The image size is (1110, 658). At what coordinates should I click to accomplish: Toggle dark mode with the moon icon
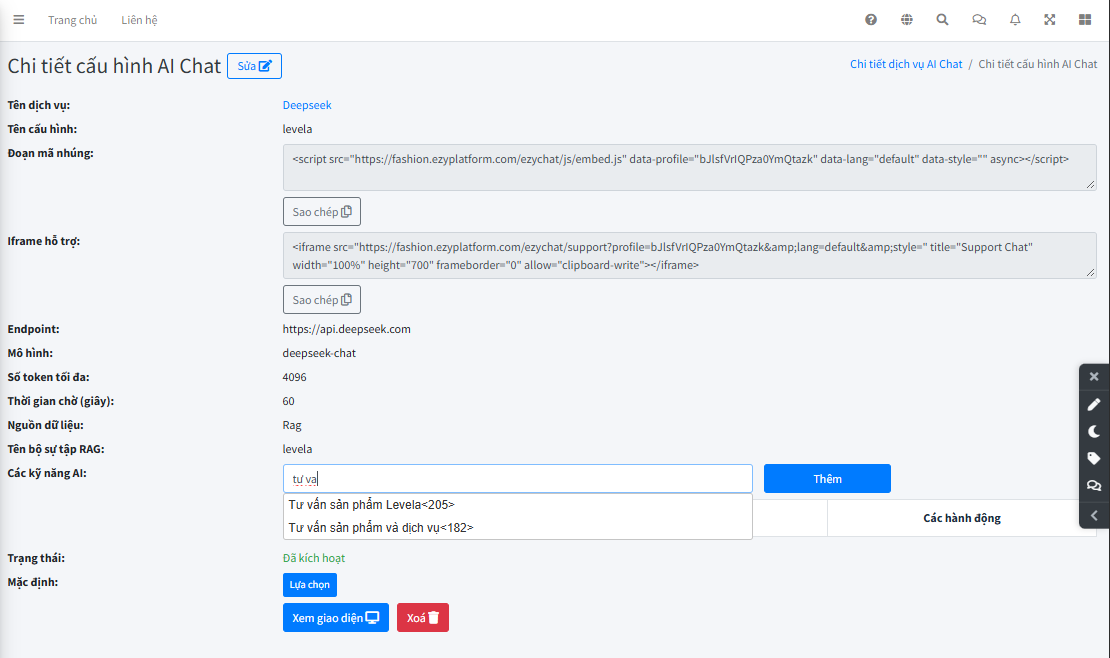click(1094, 431)
